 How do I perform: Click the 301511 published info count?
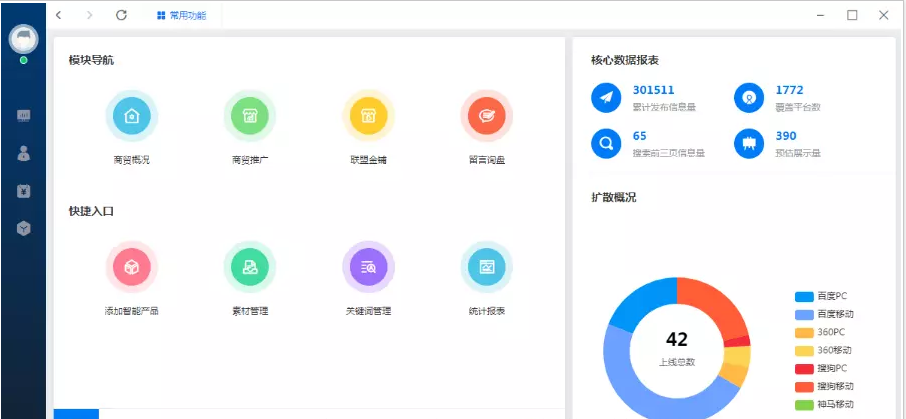click(653, 90)
